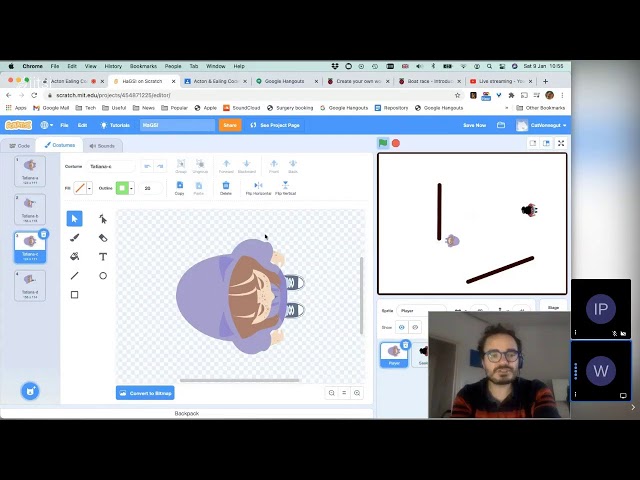The image size is (640, 480).
Task: Click the outline width field
Action: coord(151,188)
